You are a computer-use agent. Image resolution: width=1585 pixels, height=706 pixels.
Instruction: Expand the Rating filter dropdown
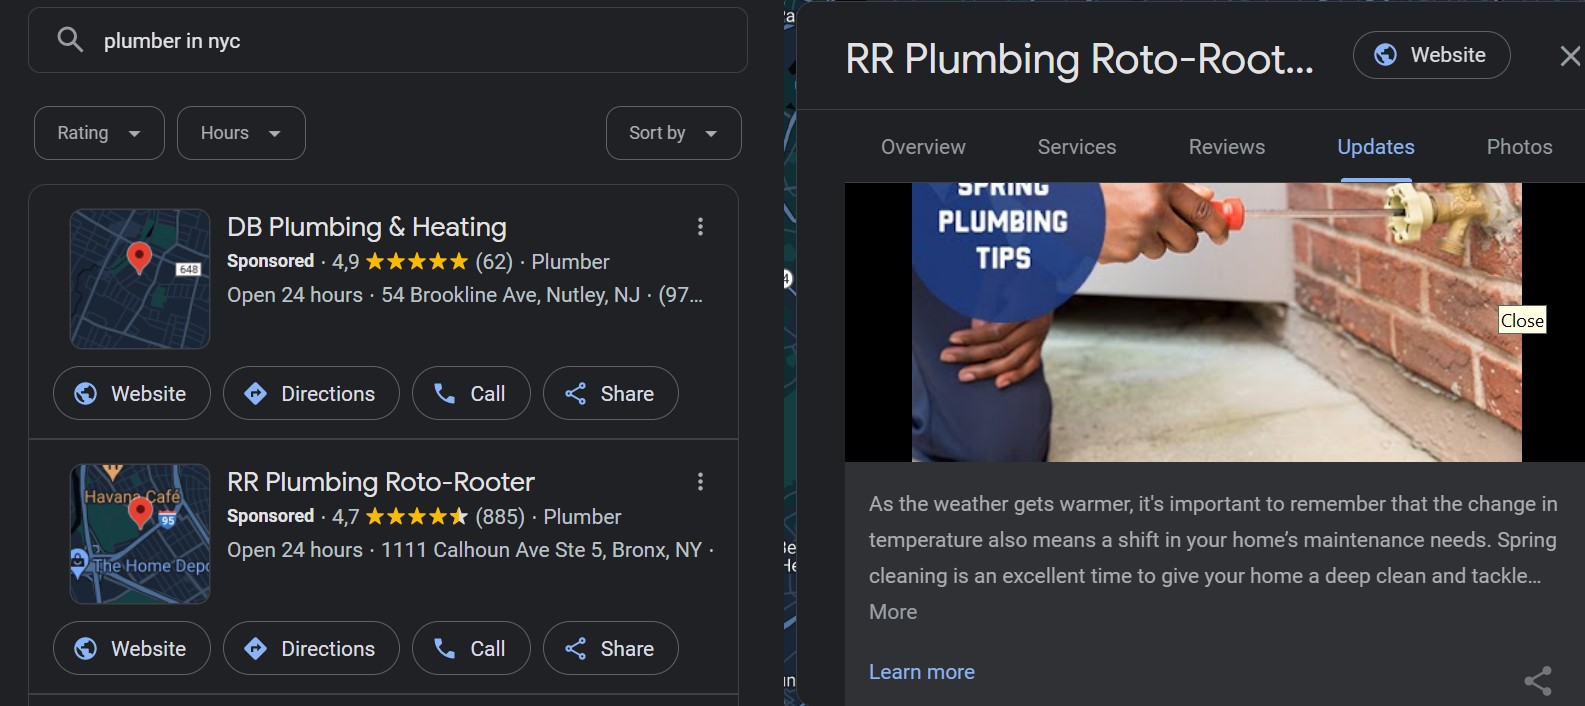(99, 133)
